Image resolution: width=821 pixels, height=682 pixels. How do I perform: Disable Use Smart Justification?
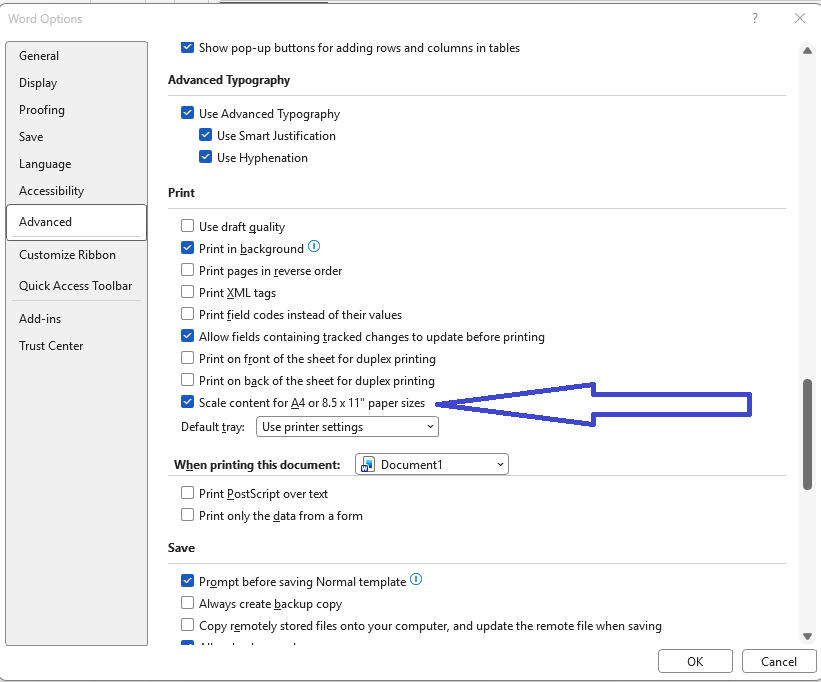coord(206,135)
